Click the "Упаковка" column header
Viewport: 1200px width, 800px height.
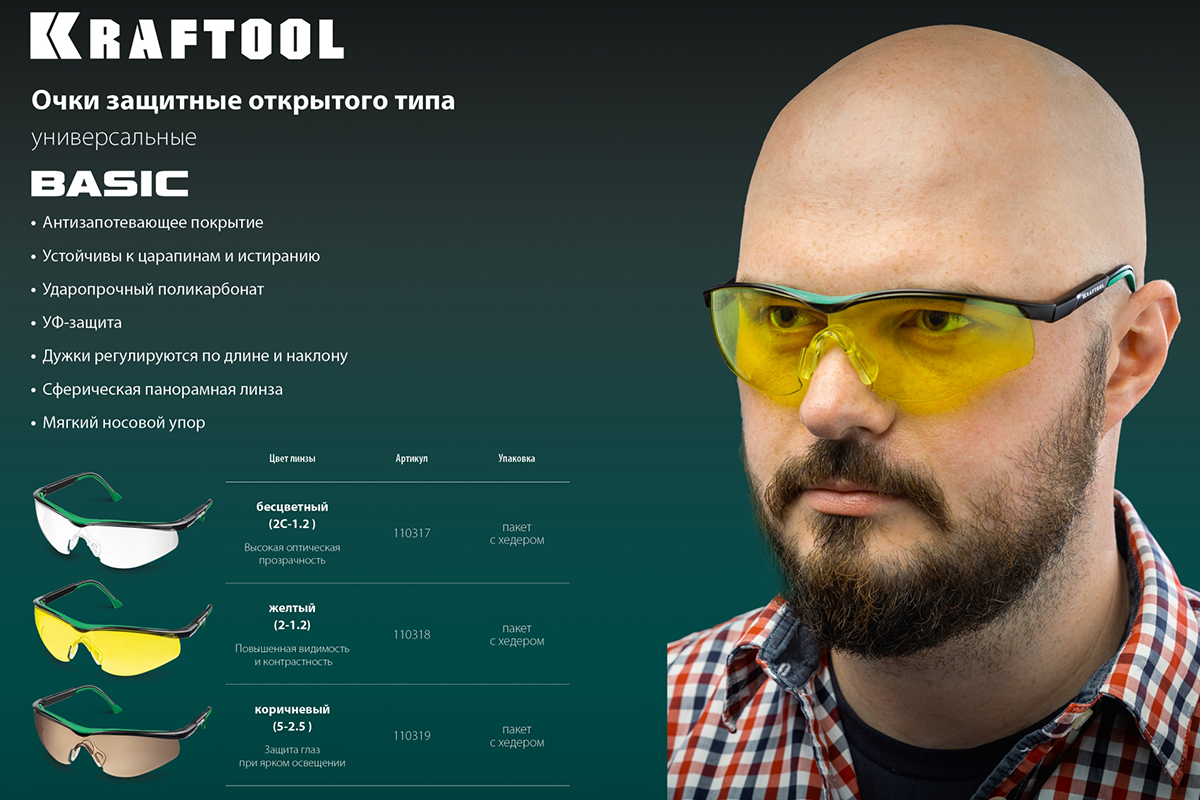pos(516,459)
